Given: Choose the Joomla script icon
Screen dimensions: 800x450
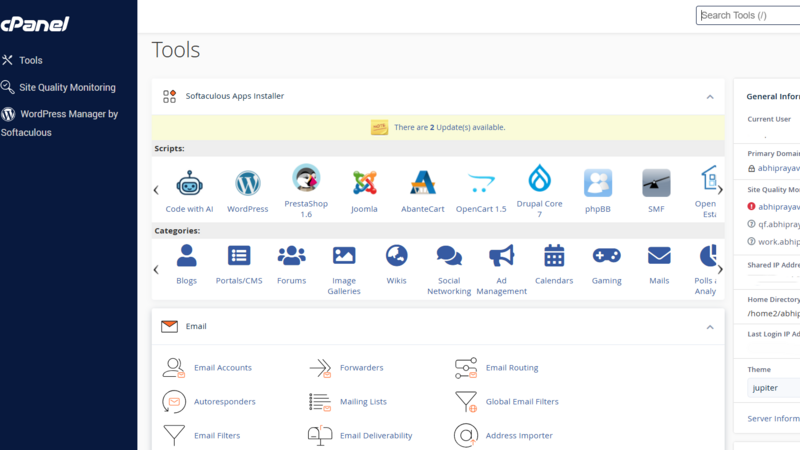Looking at the screenshot, I should 364,183.
